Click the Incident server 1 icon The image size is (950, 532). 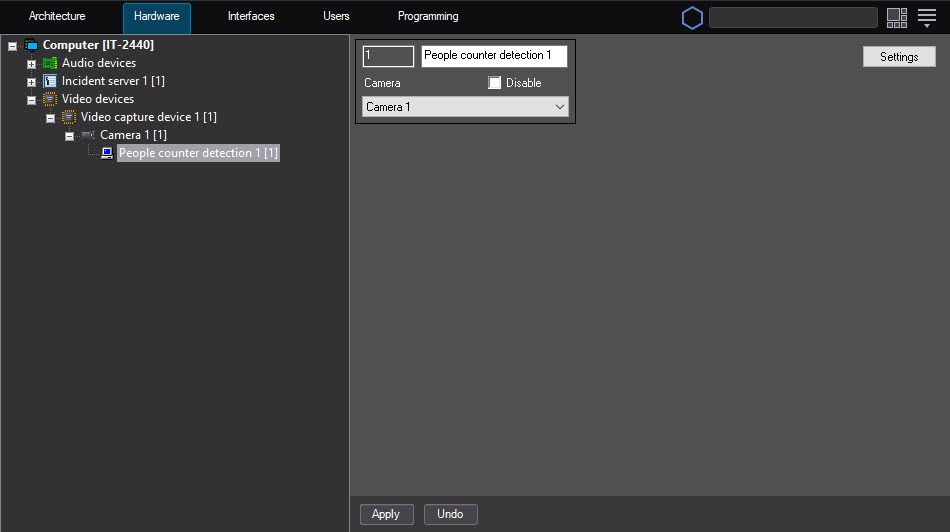point(50,81)
